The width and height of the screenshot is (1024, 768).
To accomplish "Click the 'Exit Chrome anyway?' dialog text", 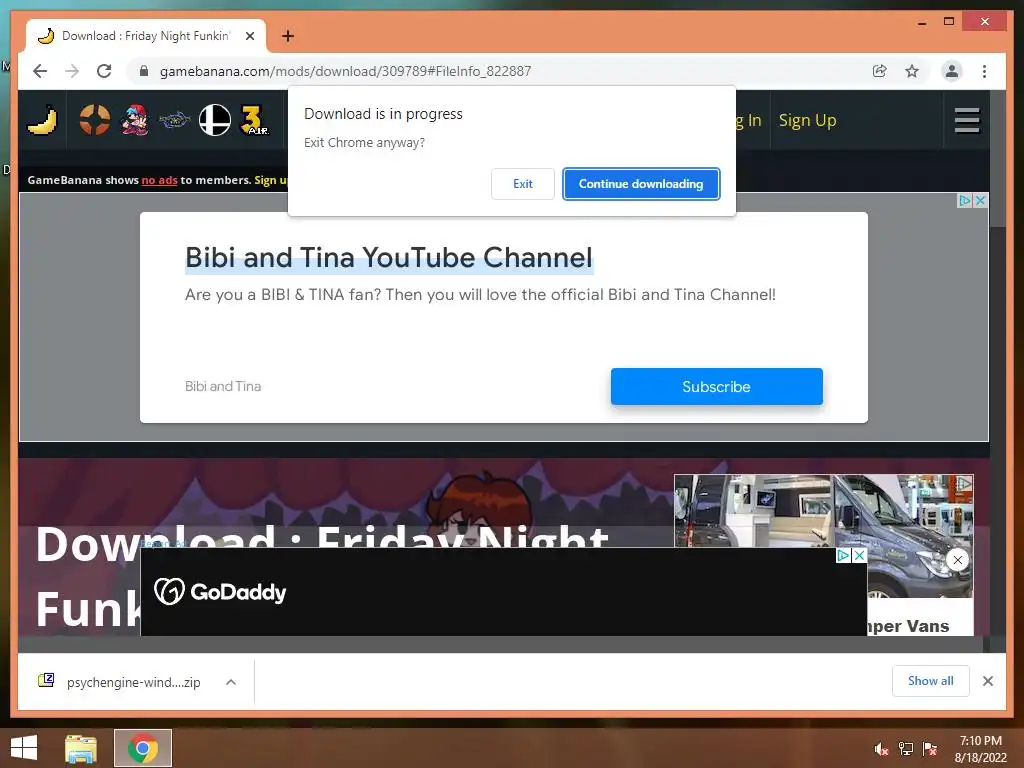I will point(364,142).
